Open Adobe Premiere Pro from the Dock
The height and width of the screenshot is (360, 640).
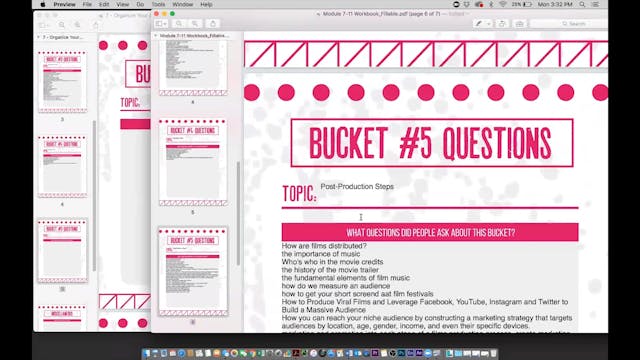[375, 353]
